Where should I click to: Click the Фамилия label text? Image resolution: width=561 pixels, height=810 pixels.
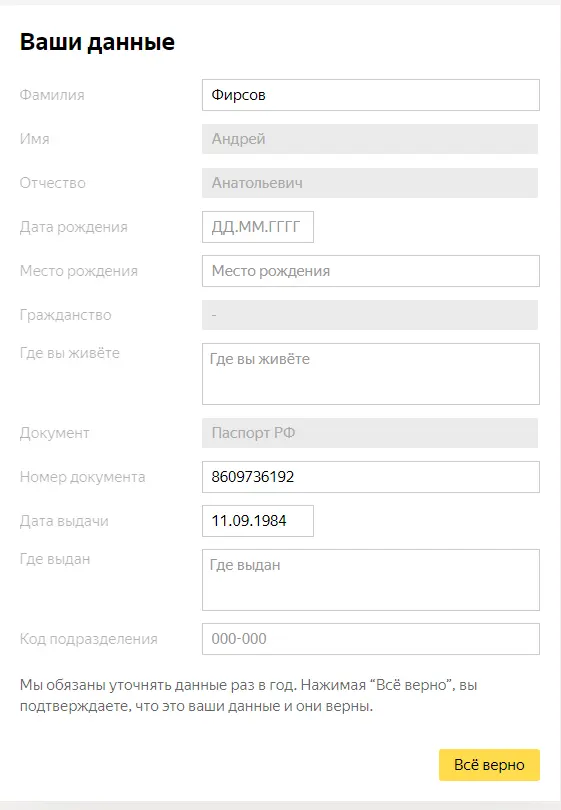tap(52, 95)
